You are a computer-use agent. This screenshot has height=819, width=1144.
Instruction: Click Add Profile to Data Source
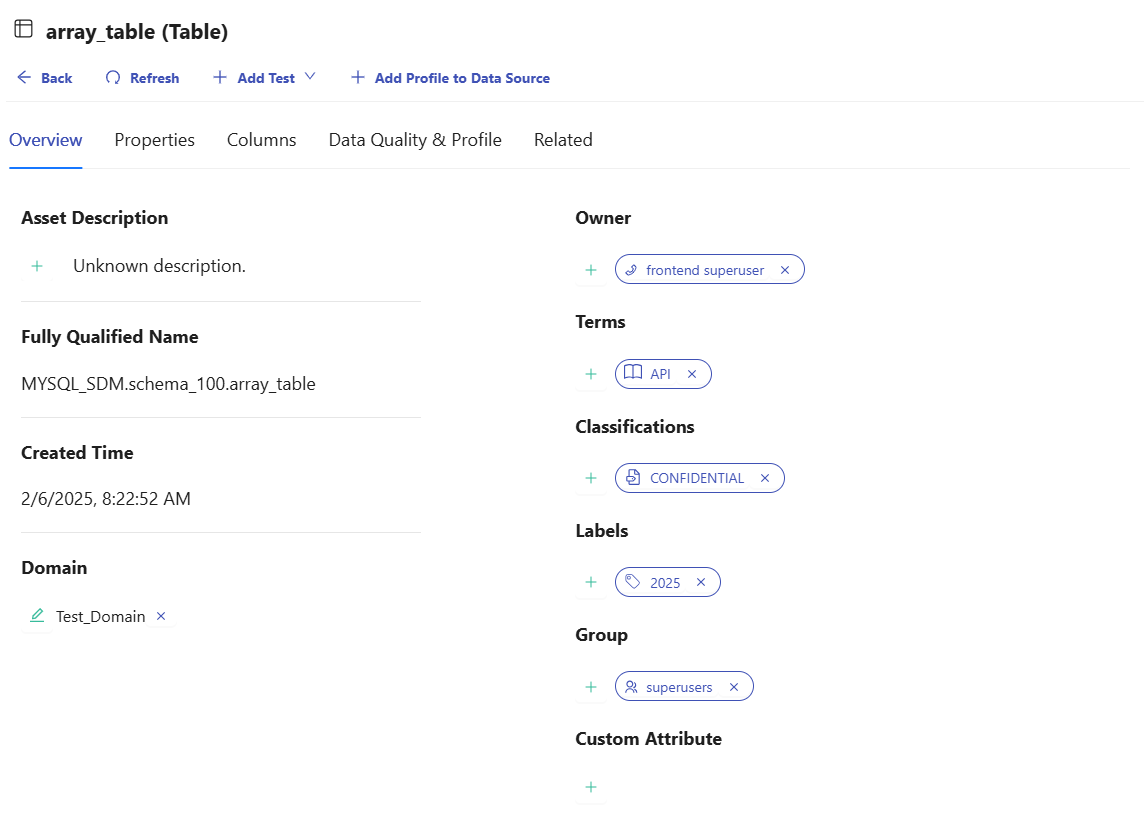point(450,78)
